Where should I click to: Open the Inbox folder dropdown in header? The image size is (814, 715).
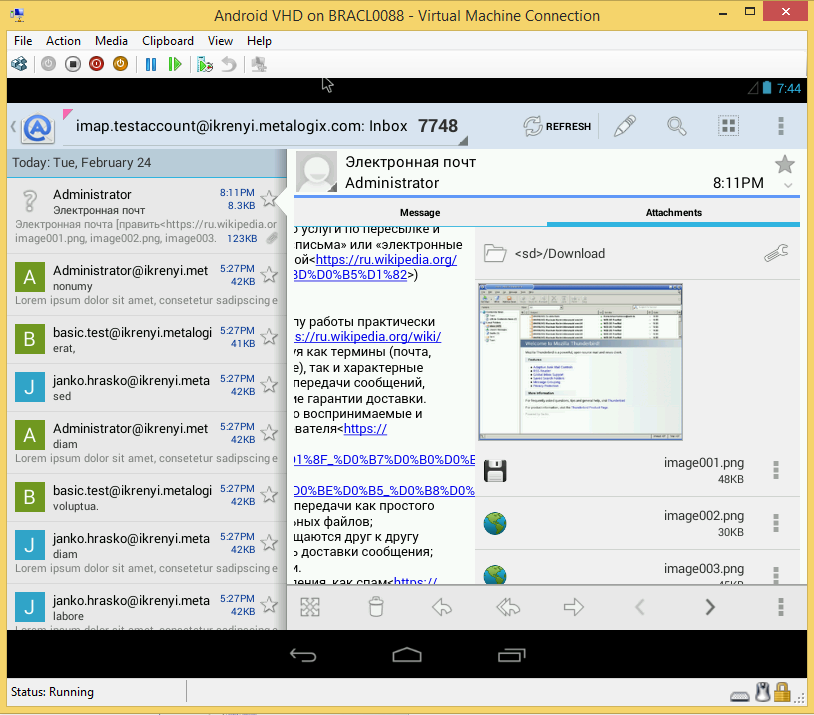tap(266, 126)
